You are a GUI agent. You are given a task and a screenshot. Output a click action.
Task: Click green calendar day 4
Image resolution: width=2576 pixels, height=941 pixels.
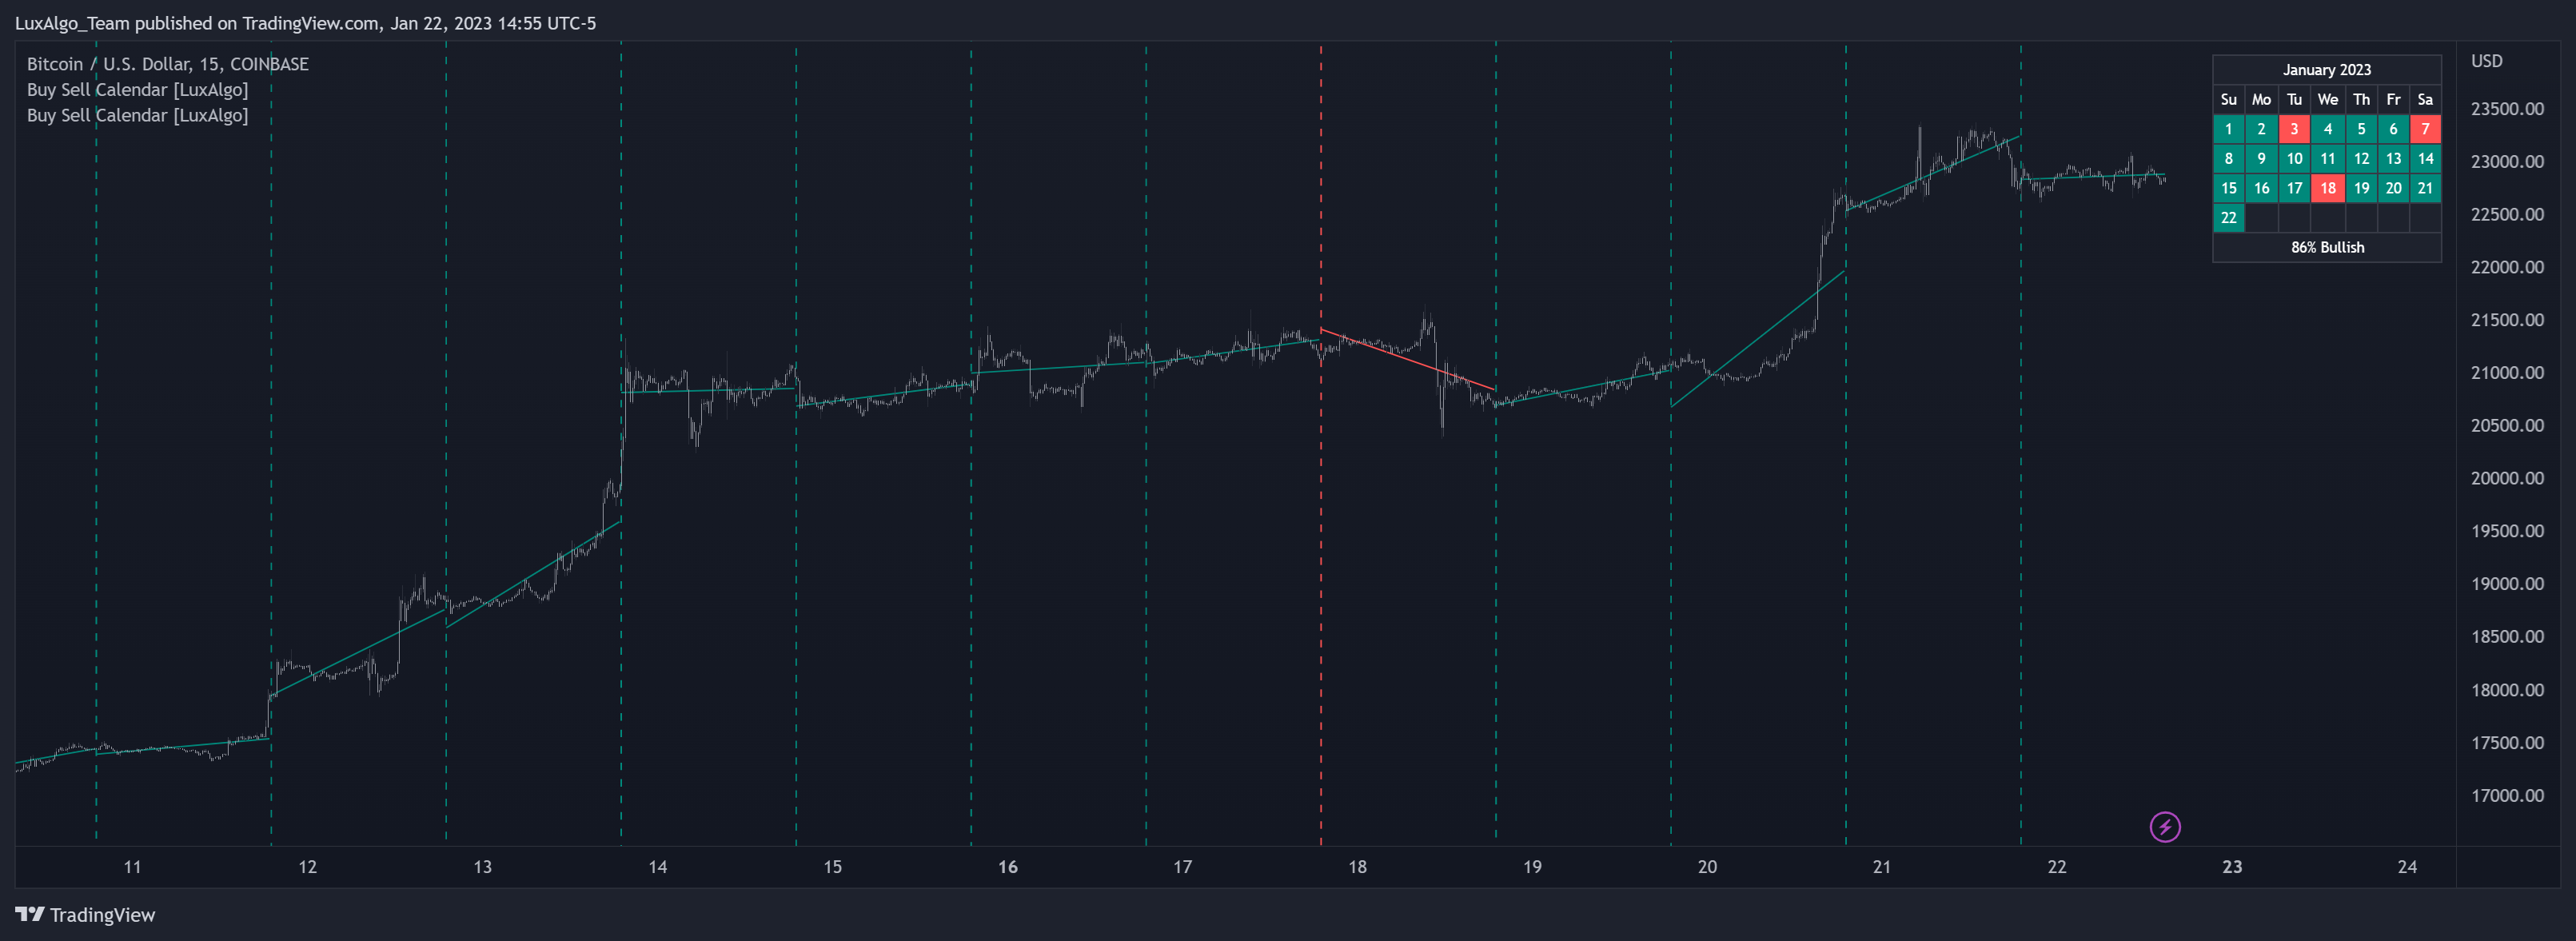pyautogui.click(x=2327, y=129)
